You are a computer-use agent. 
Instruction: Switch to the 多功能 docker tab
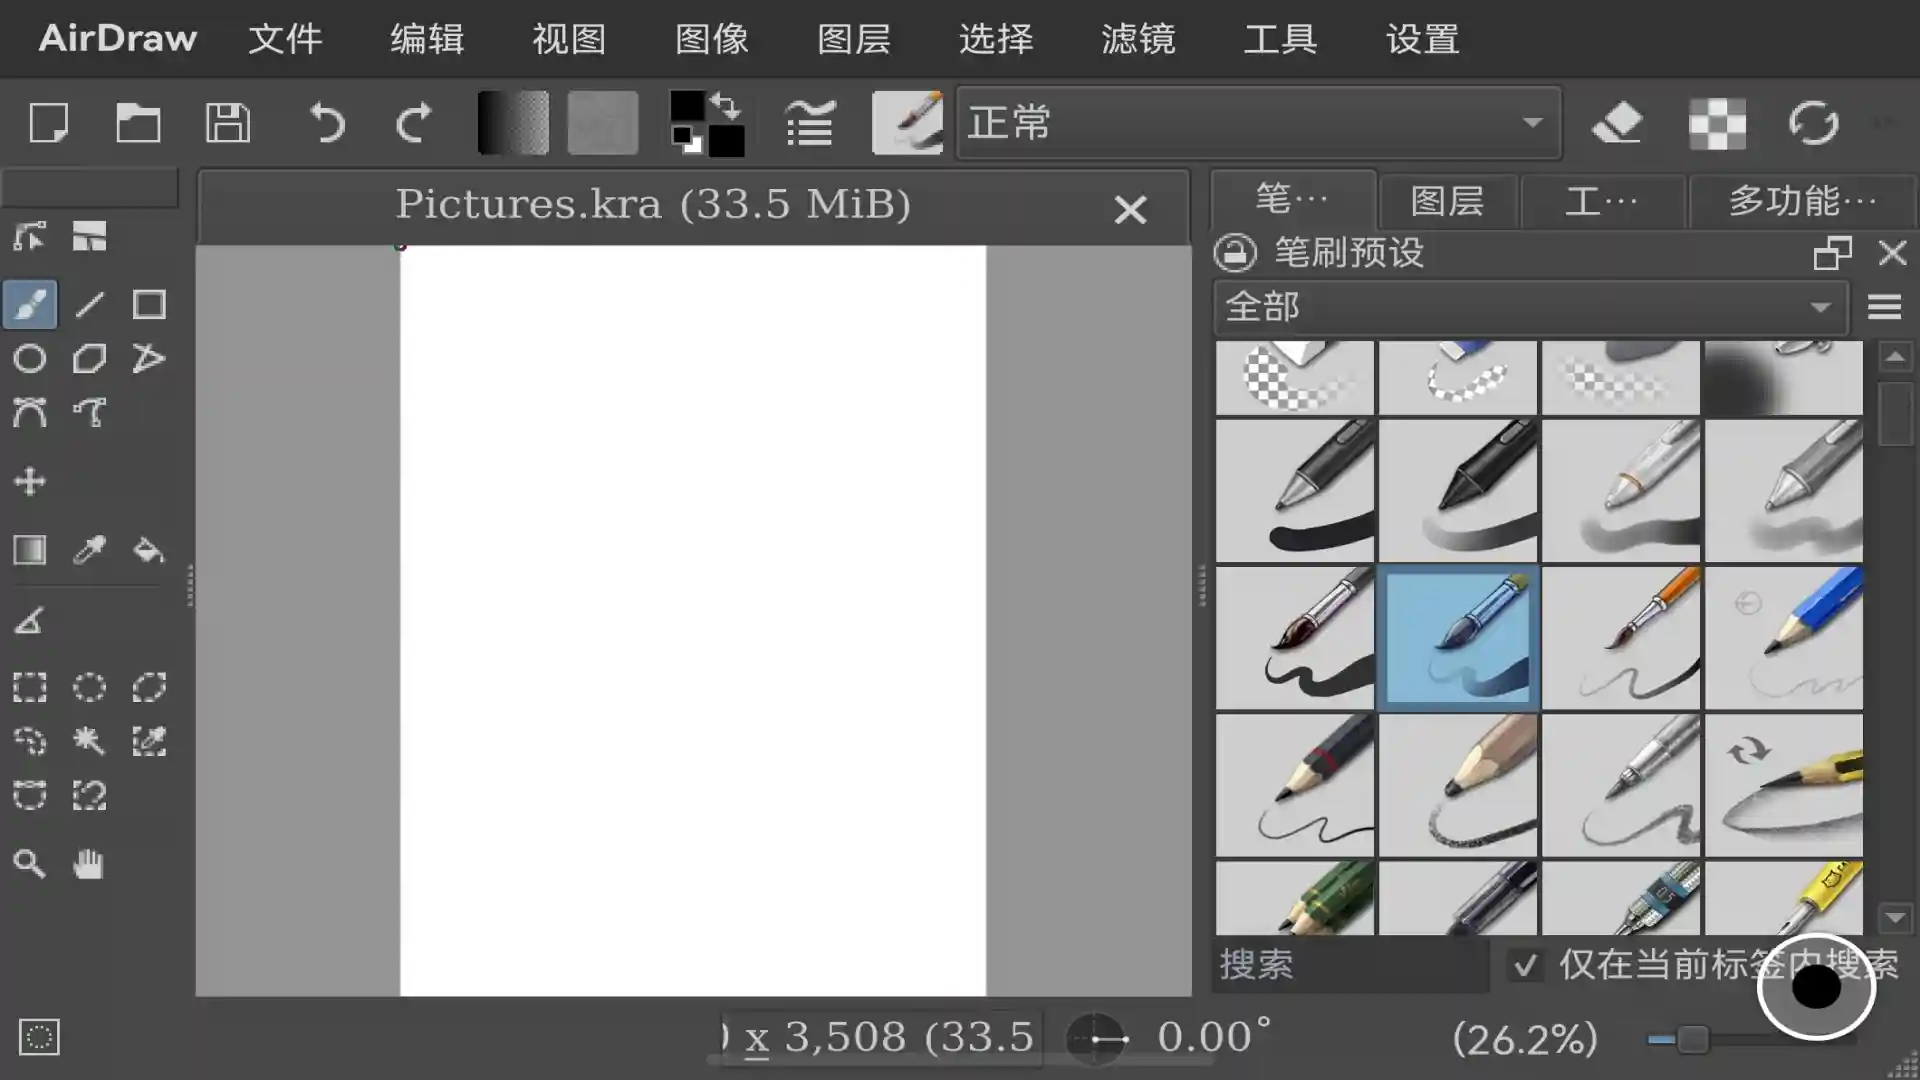point(1802,201)
